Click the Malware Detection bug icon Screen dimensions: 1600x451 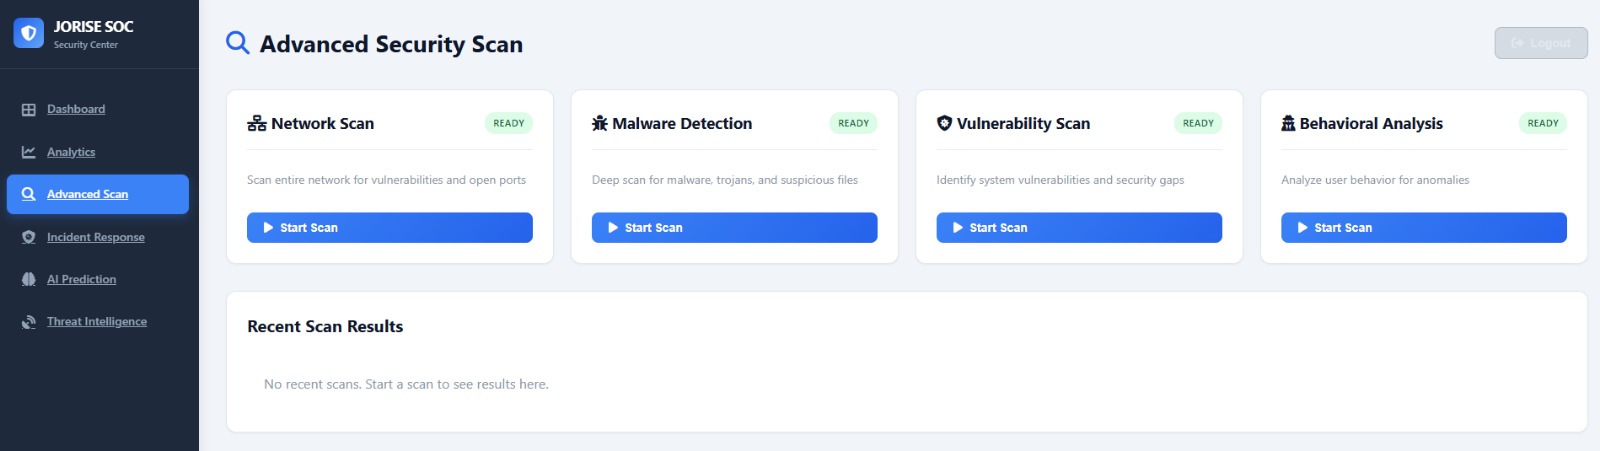pyautogui.click(x=600, y=124)
